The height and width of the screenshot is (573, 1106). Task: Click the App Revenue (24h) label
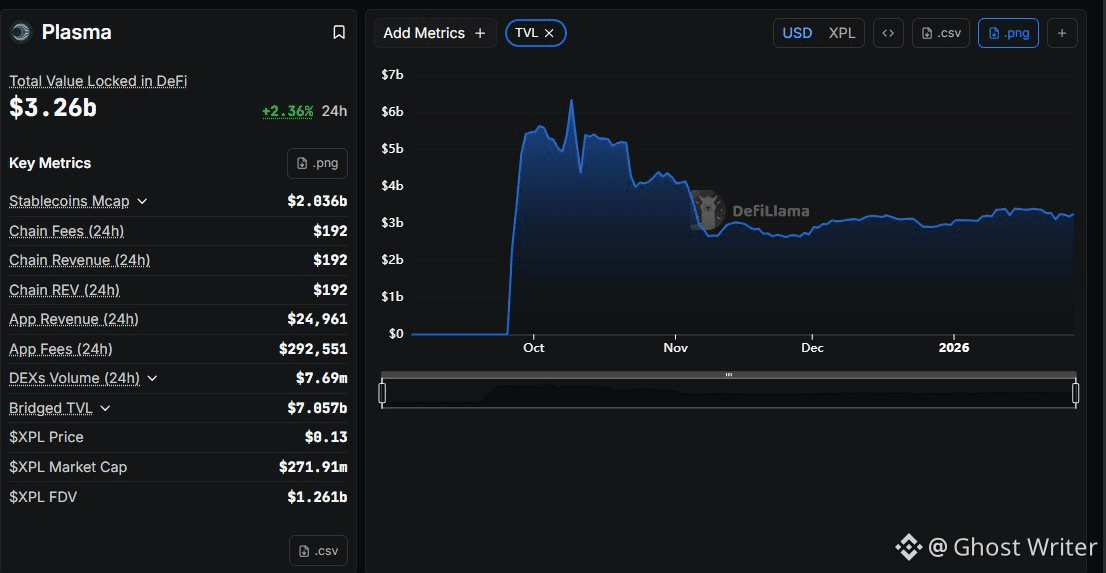coord(74,319)
